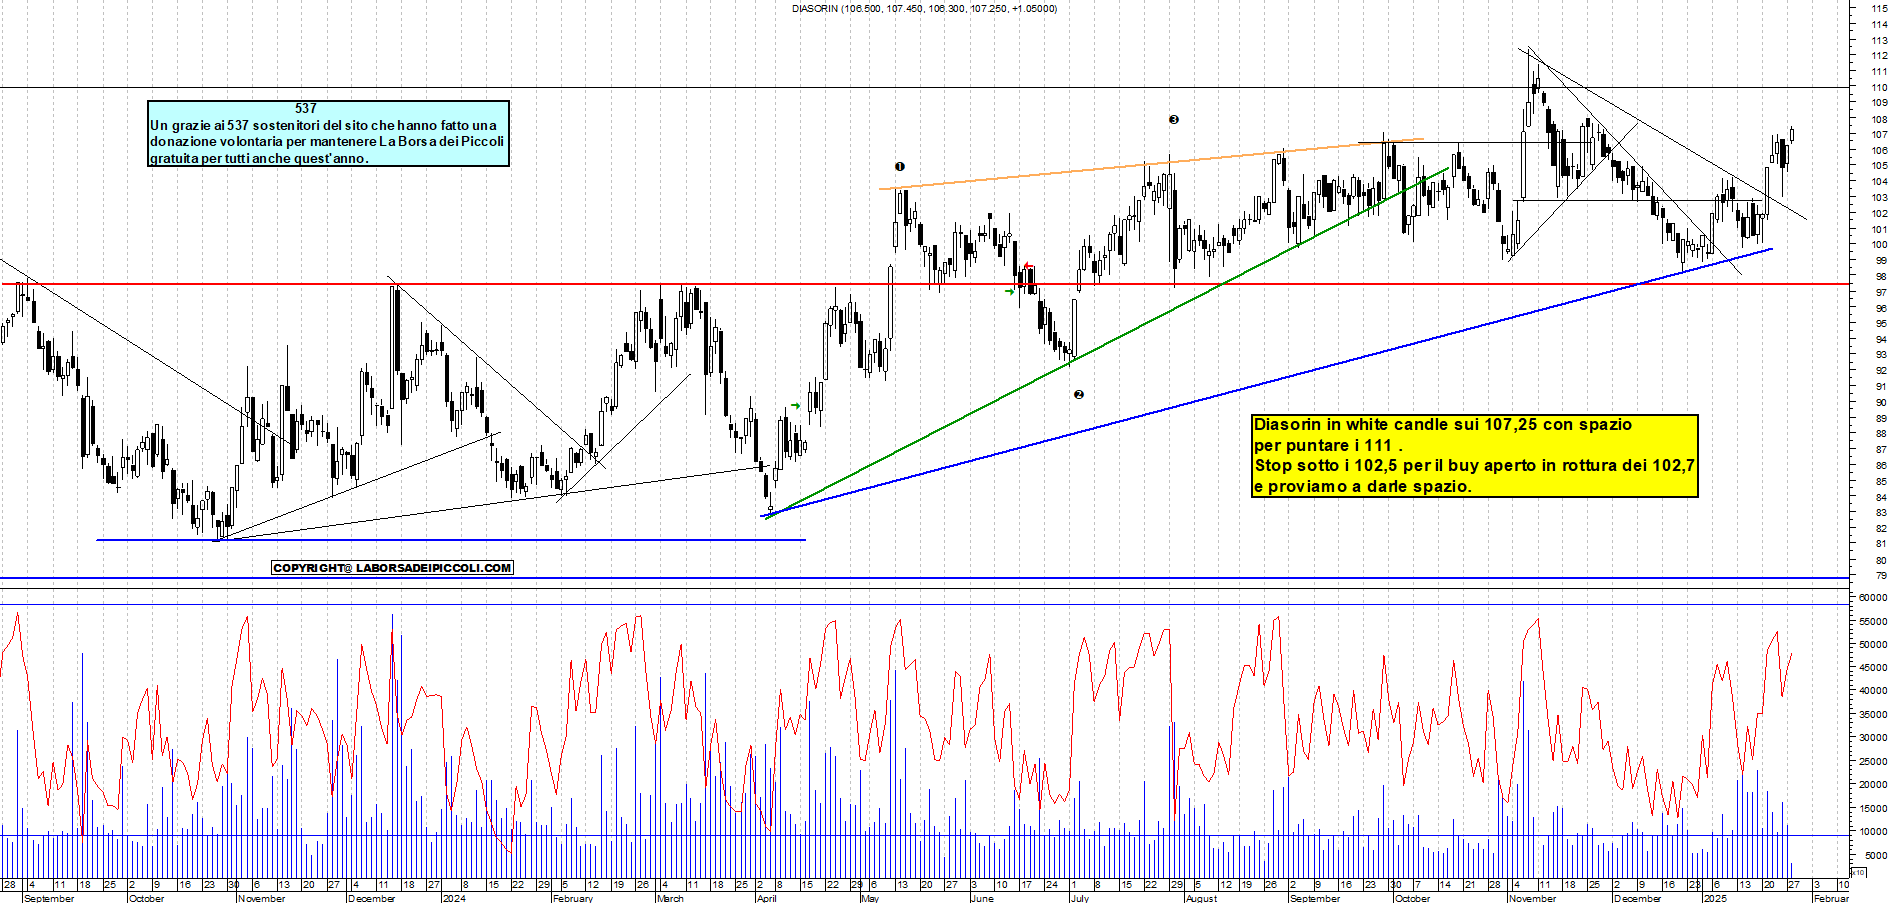Click the DIASORIN chart title text
The width and height of the screenshot is (1890, 903).
[x=924, y=9]
